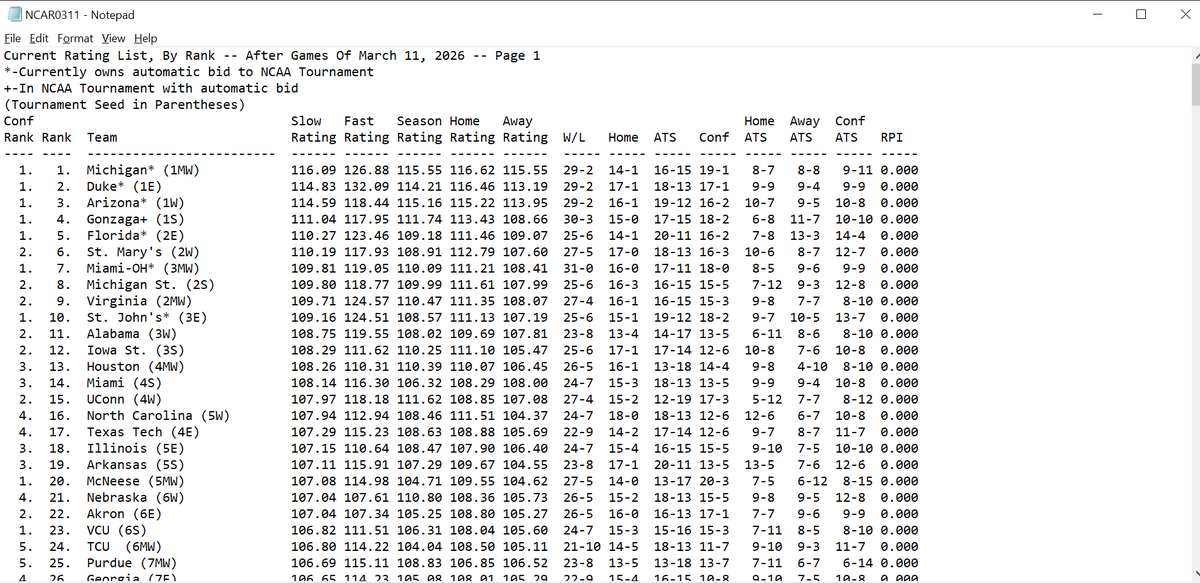The height and width of the screenshot is (583, 1200).
Task: Click the line '(Tournament Seed in Parentheses)'
Action: [x=125, y=105]
